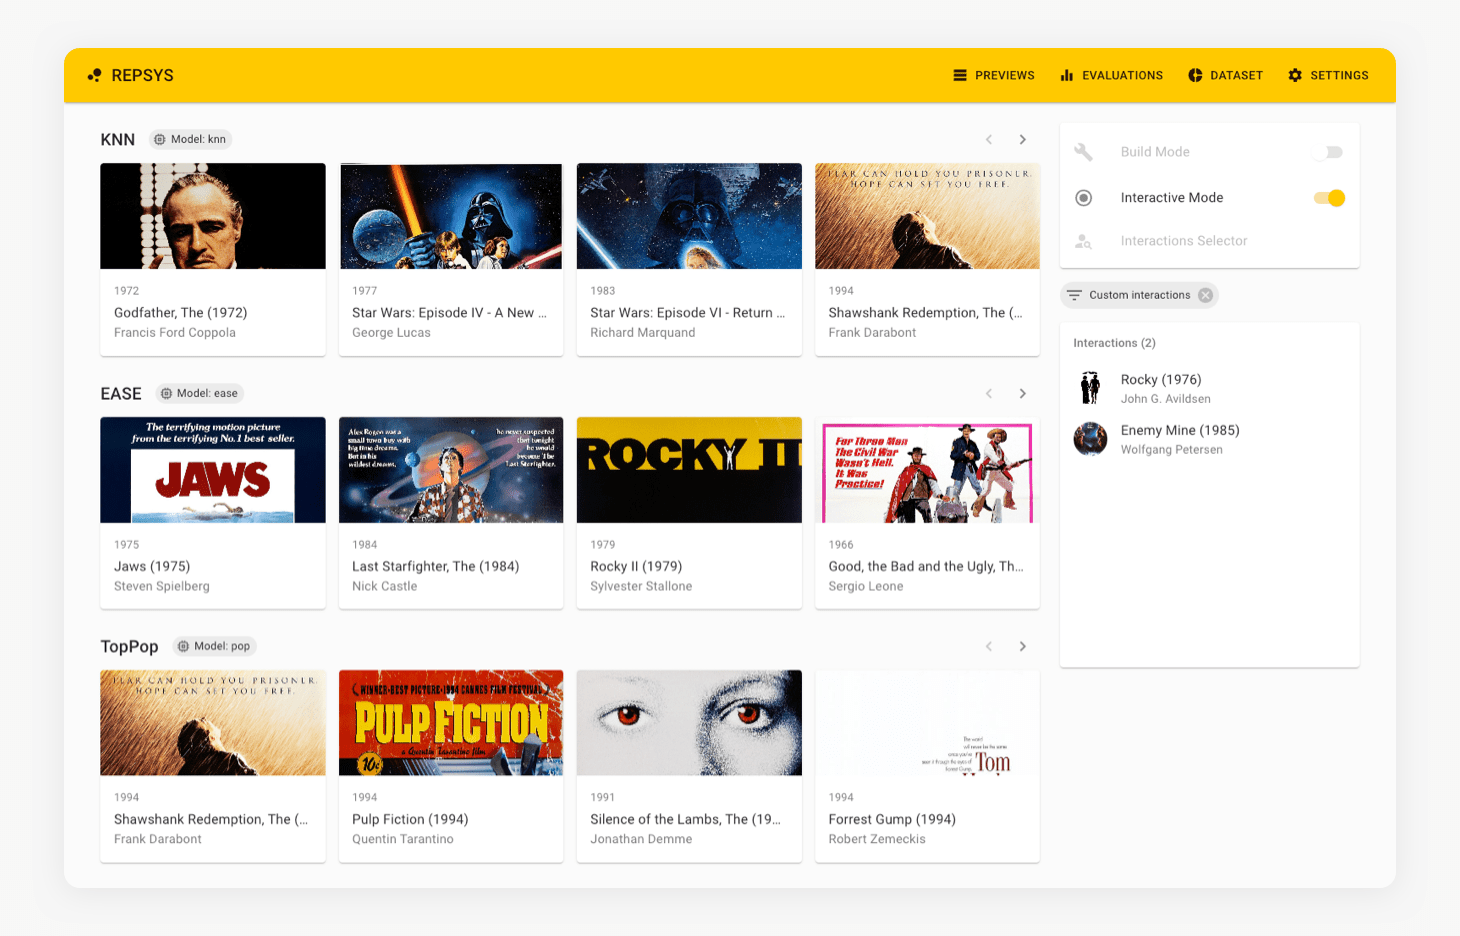Click the REPSYS logo icon

[x=94, y=75]
